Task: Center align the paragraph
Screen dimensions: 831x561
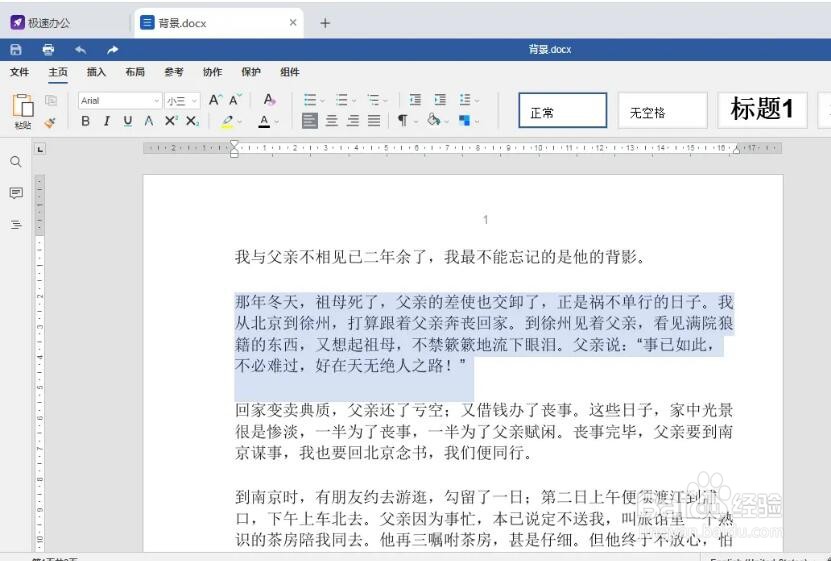Action: [332, 121]
